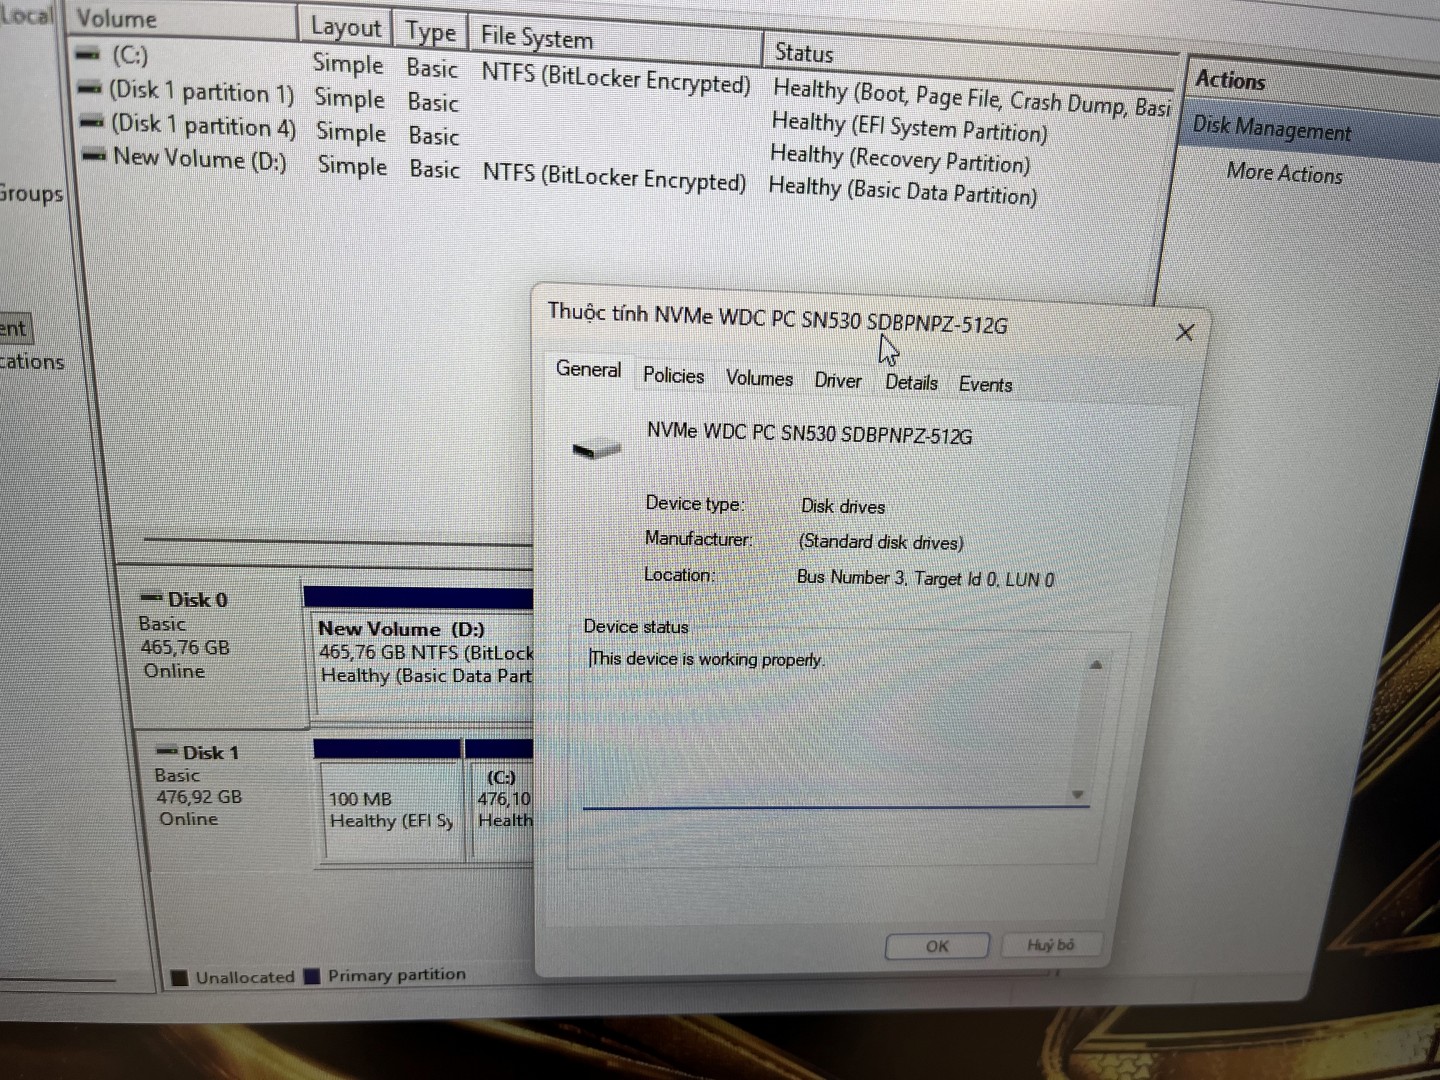This screenshot has width=1440, height=1080.
Task: Click the Huỷ bỏ cancel button
Action: [1050, 945]
